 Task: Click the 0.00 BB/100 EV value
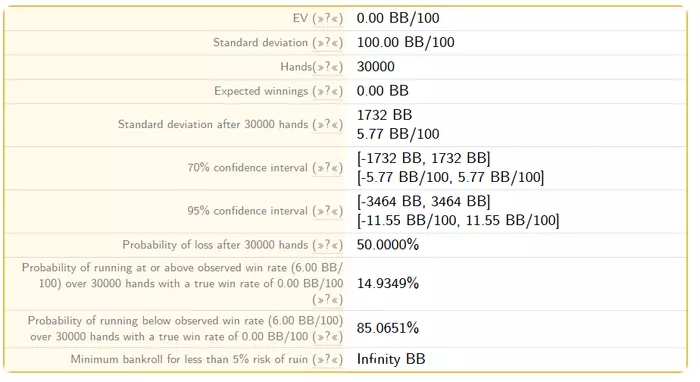398,18
